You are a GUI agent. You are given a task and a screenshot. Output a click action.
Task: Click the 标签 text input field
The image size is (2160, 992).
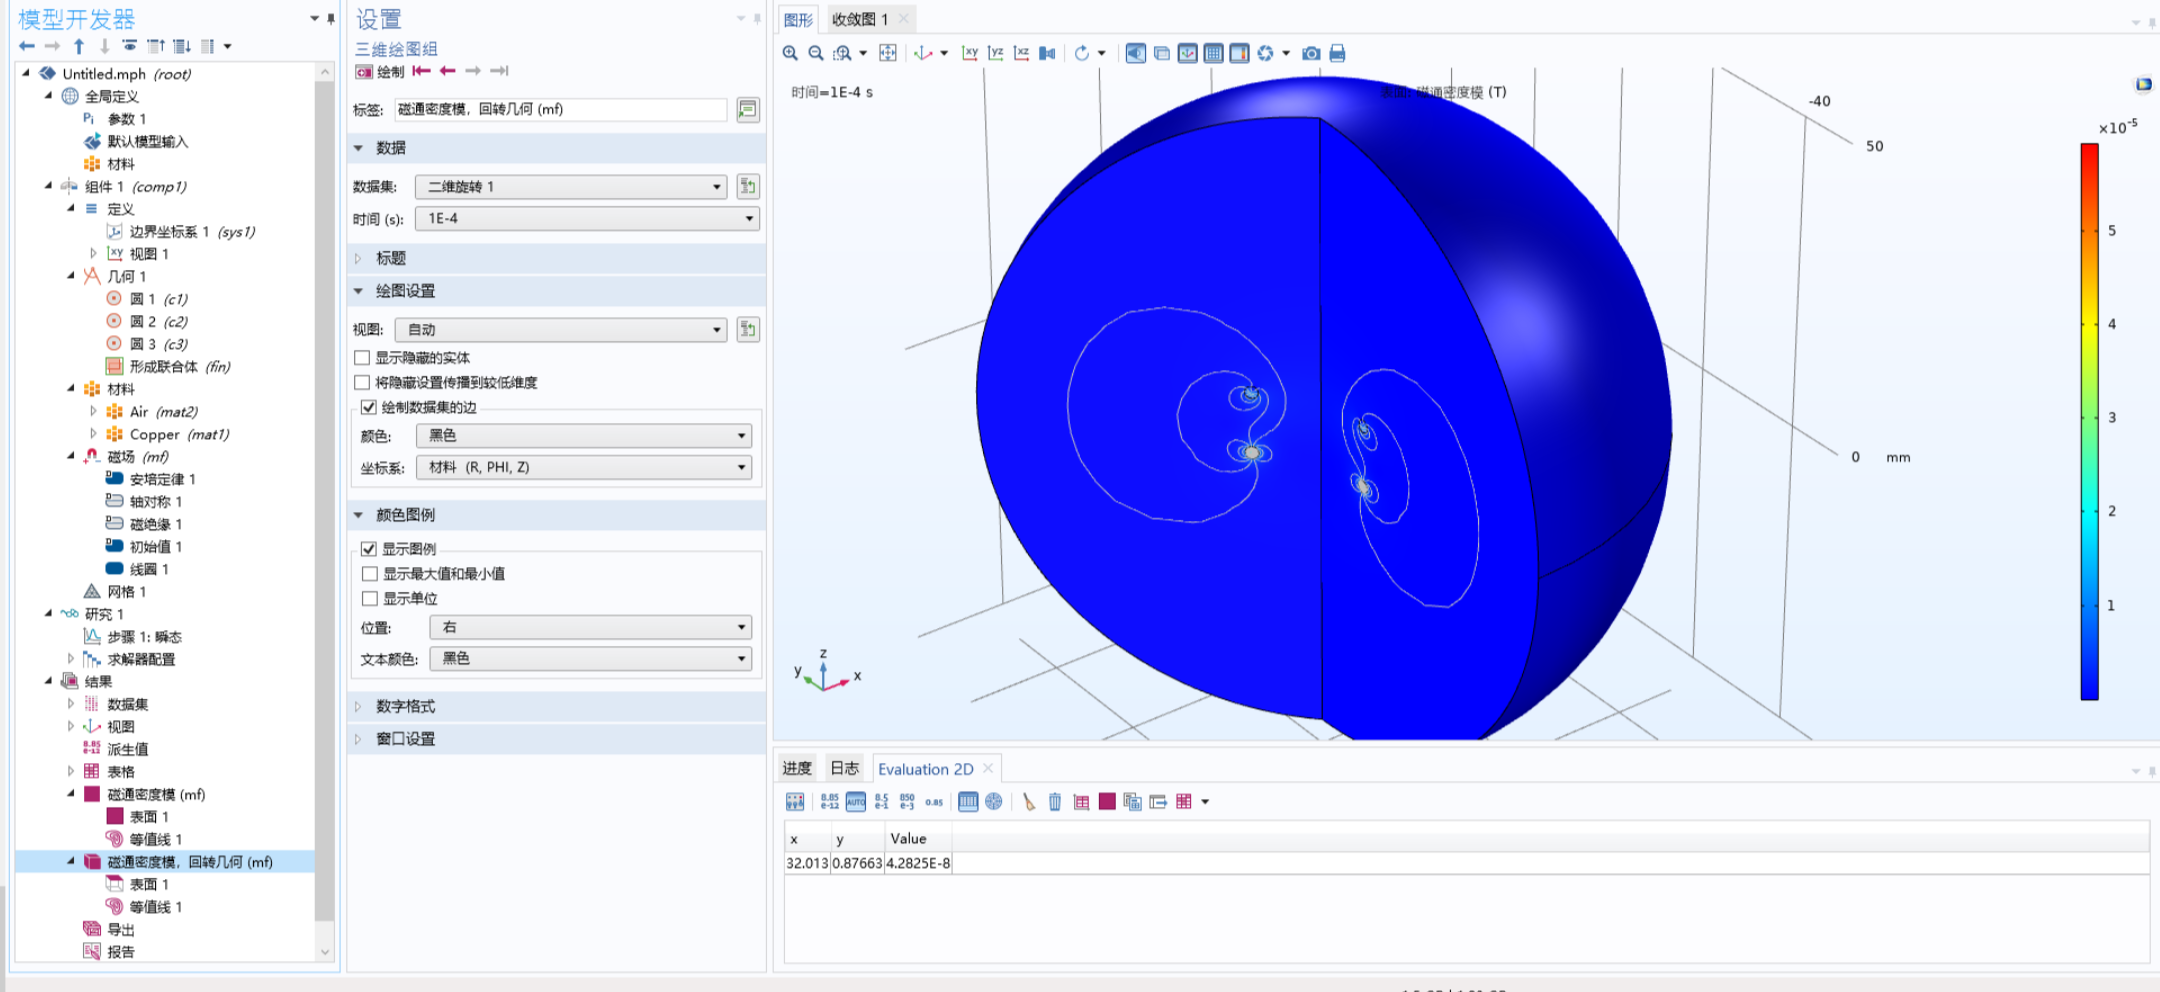pos(560,109)
